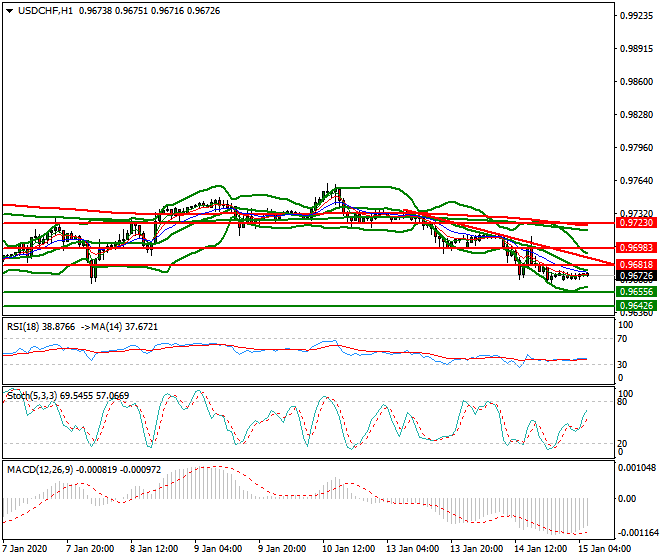
Task: Click the 70 level on RSI scale
Action: (x=625, y=340)
